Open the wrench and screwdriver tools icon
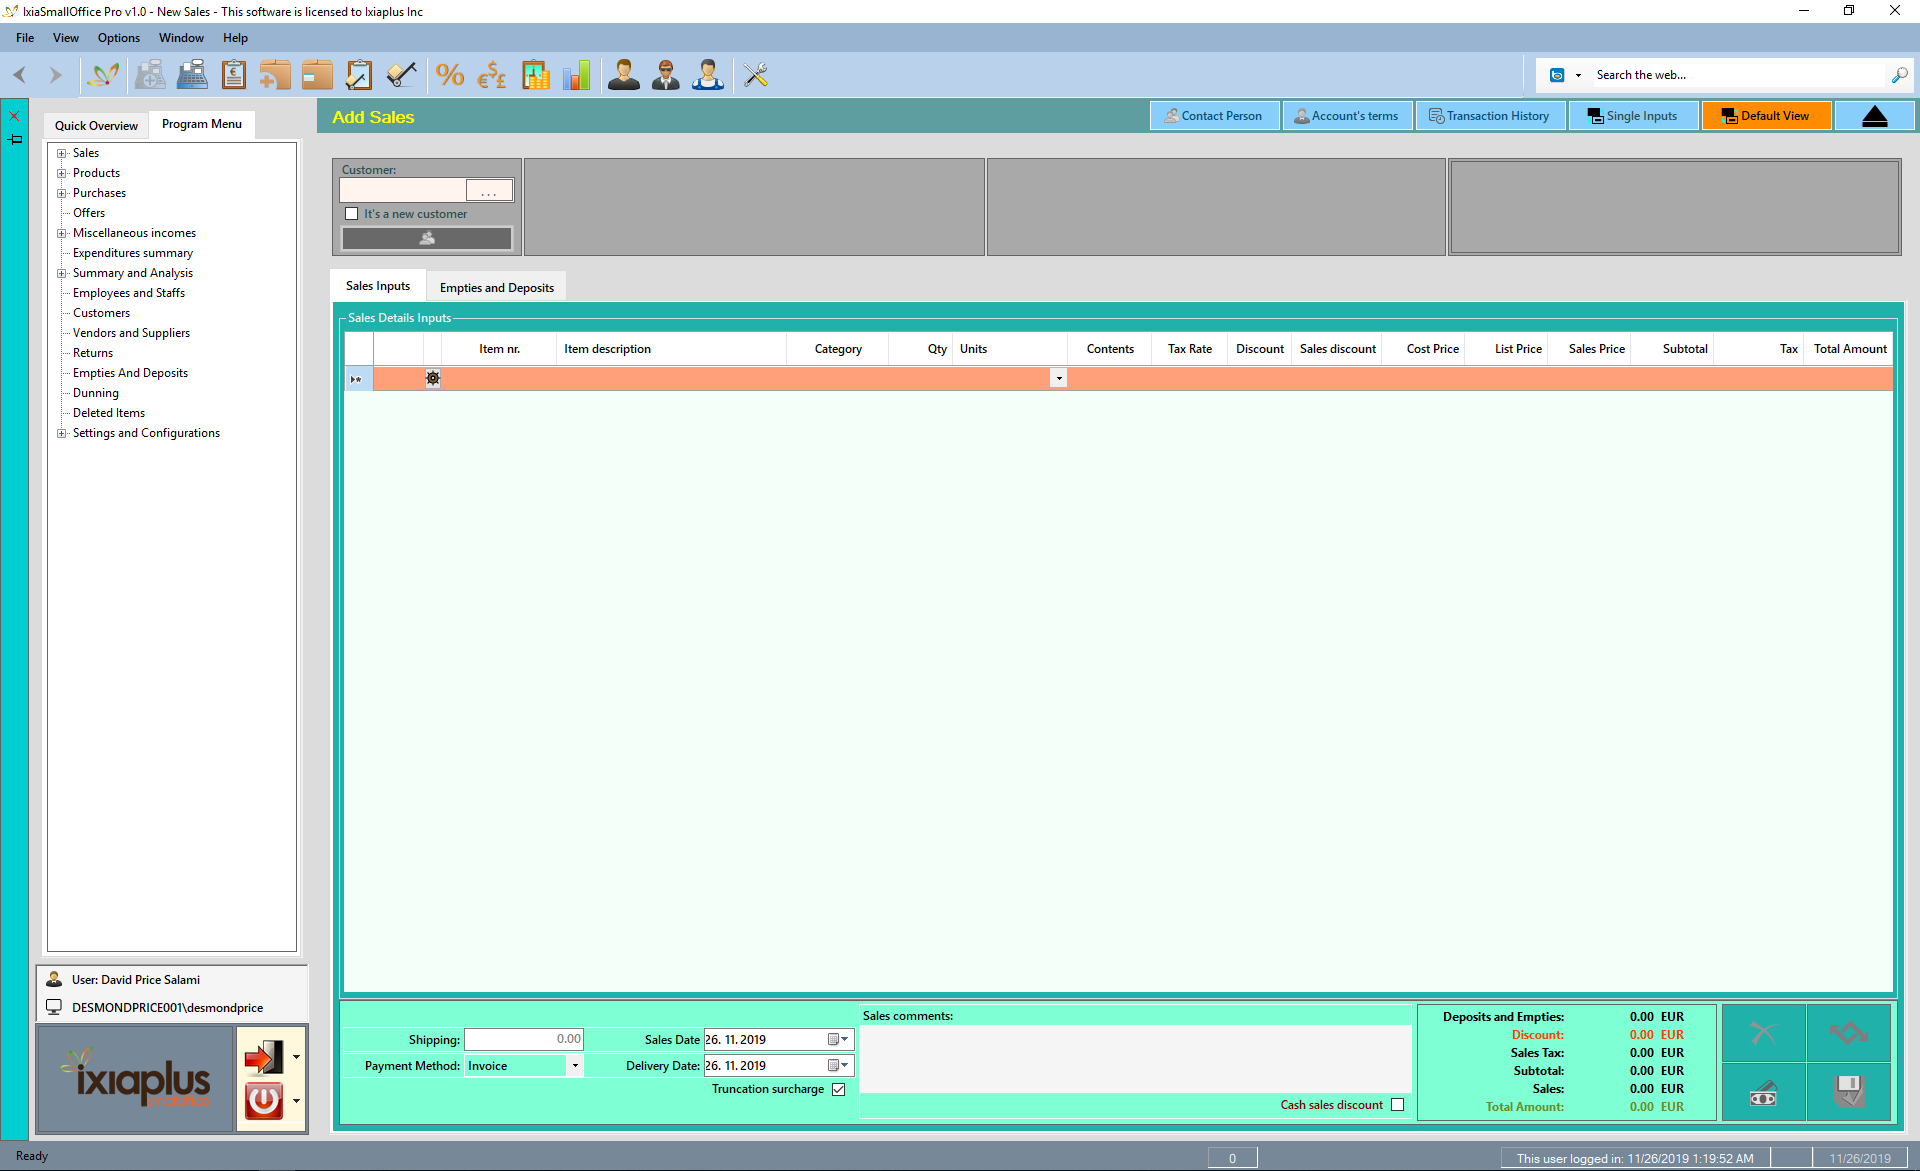Image resolution: width=1920 pixels, height=1171 pixels. click(756, 75)
